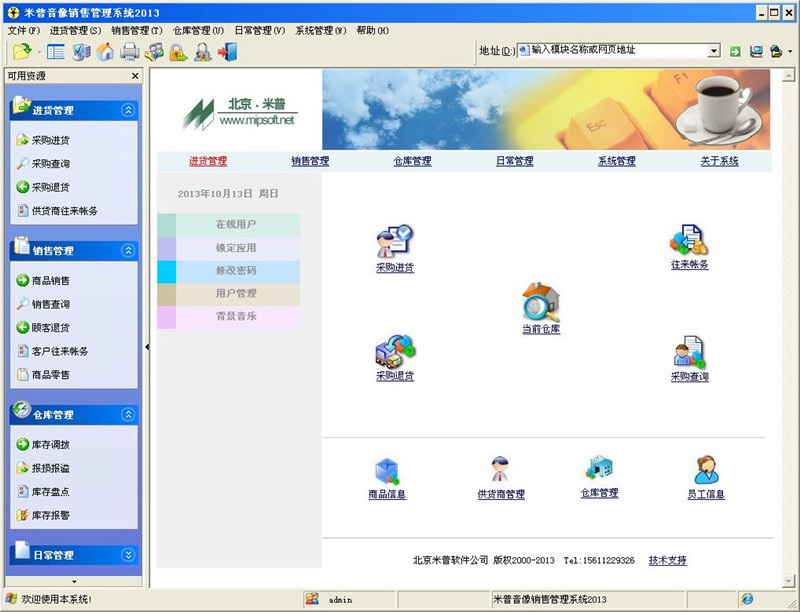This screenshot has width=800, height=612.
Task: Open the 帮助(H) menu
Action: 372,31
